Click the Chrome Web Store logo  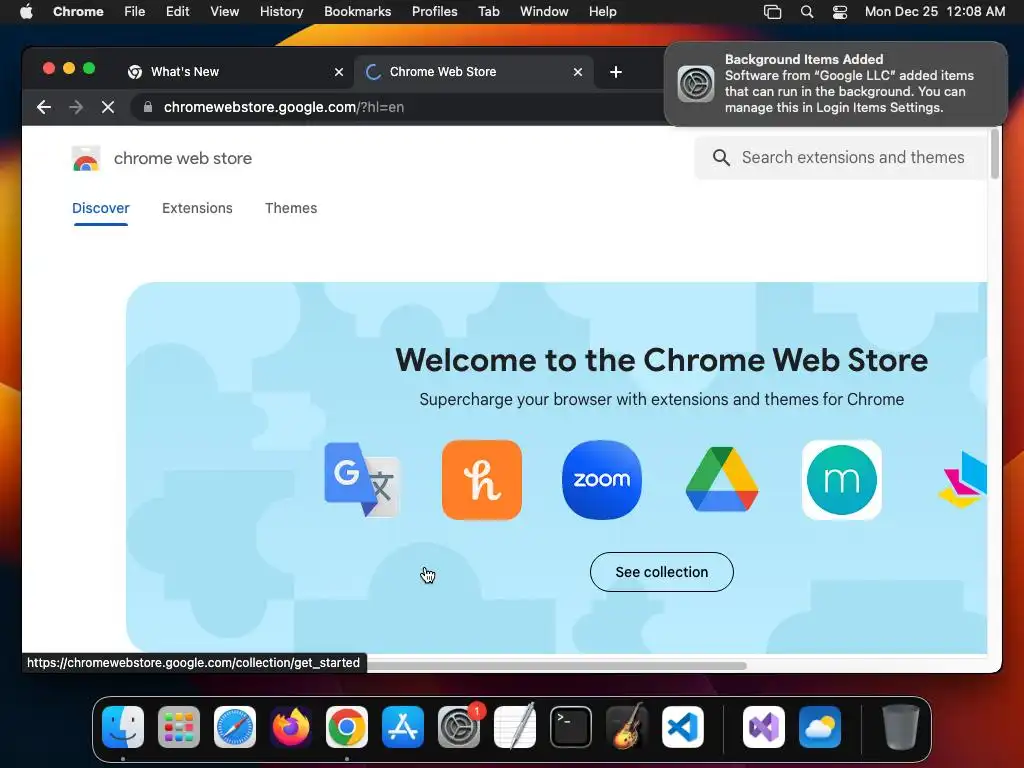coord(86,159)
